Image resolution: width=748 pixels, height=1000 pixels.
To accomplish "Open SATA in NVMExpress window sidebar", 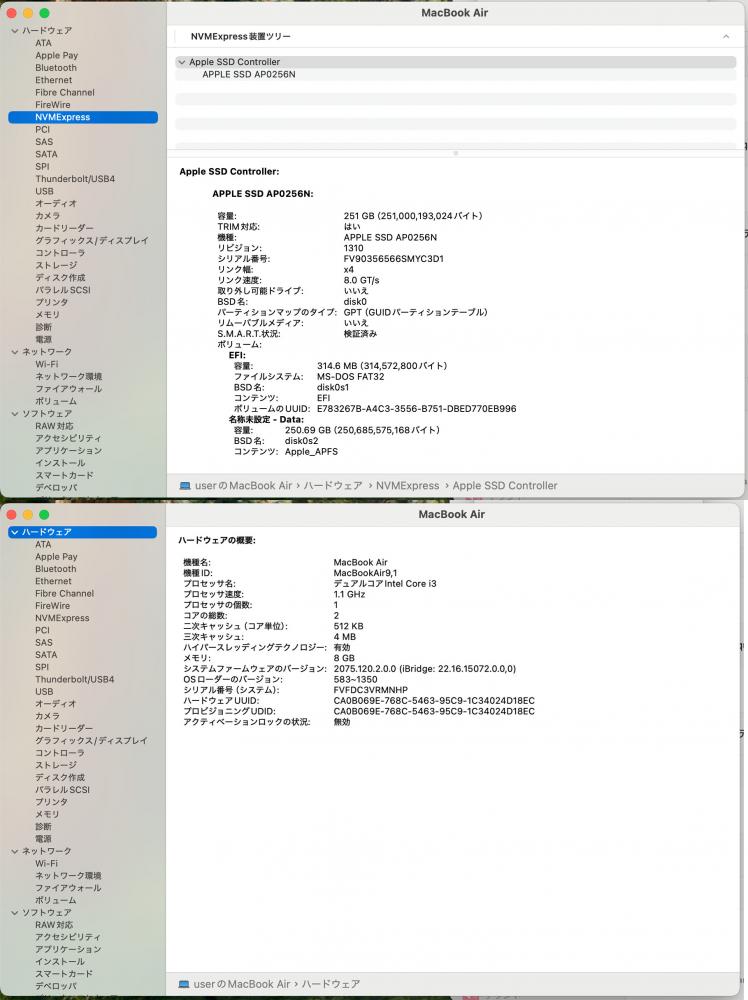I will pos(47,154).
